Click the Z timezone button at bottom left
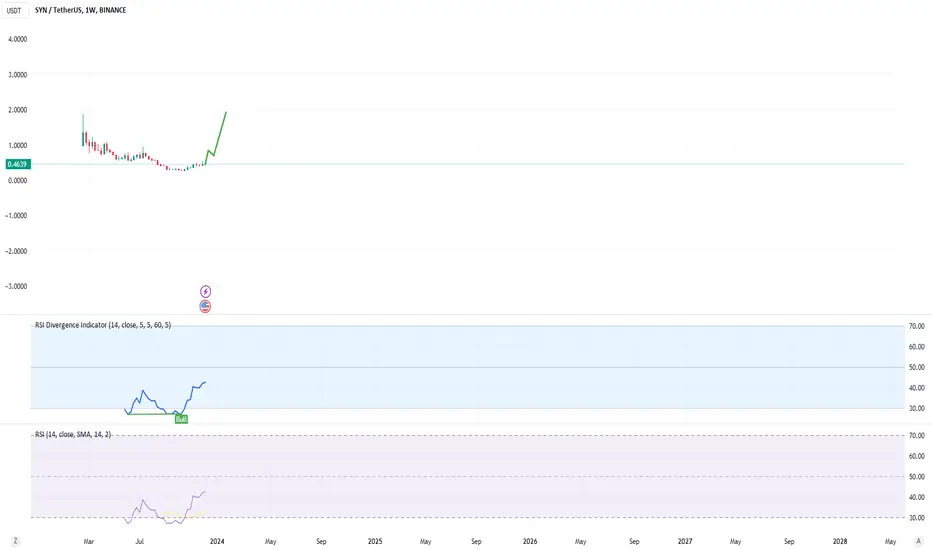 pos(15,541)
